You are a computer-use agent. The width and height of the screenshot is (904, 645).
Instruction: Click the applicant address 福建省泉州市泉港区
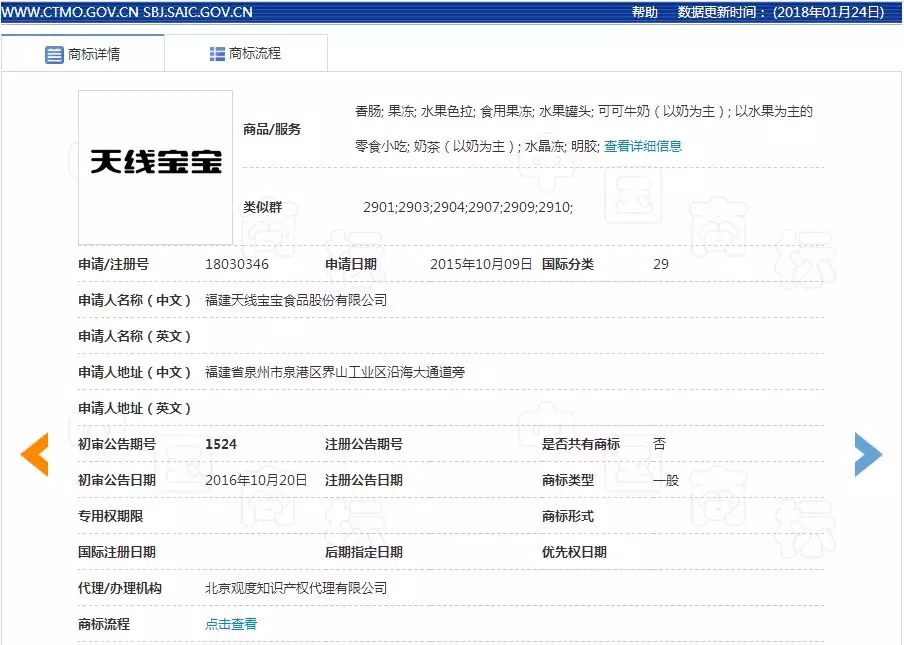click(x=334, y=372)
